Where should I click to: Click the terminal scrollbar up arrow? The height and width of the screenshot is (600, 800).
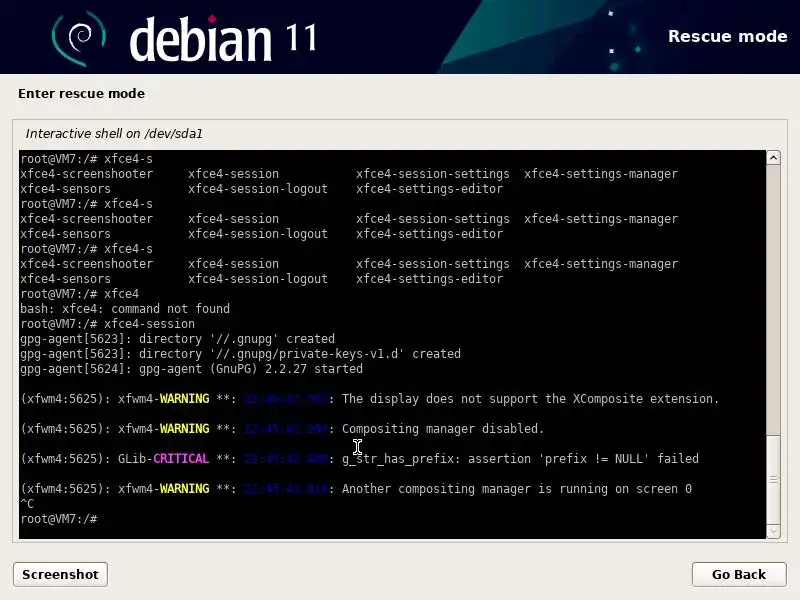coord(773,158)
